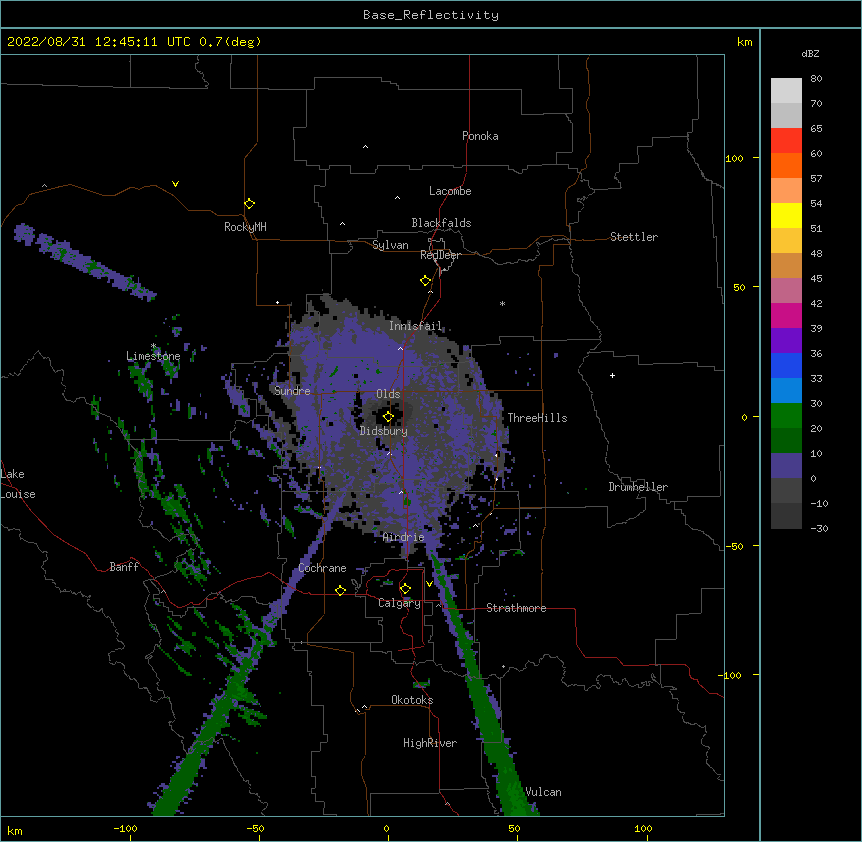Select the yellow V marker northwest of RockyMH
This screenshot has width=862, height=842.
click(x=175, y=184)
